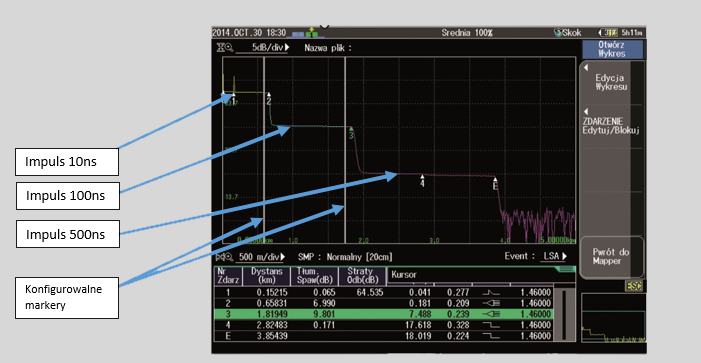Viewport: 701px width, 363px height.
Task: Expand the Event LSA selector
Action: click(553, 256)
